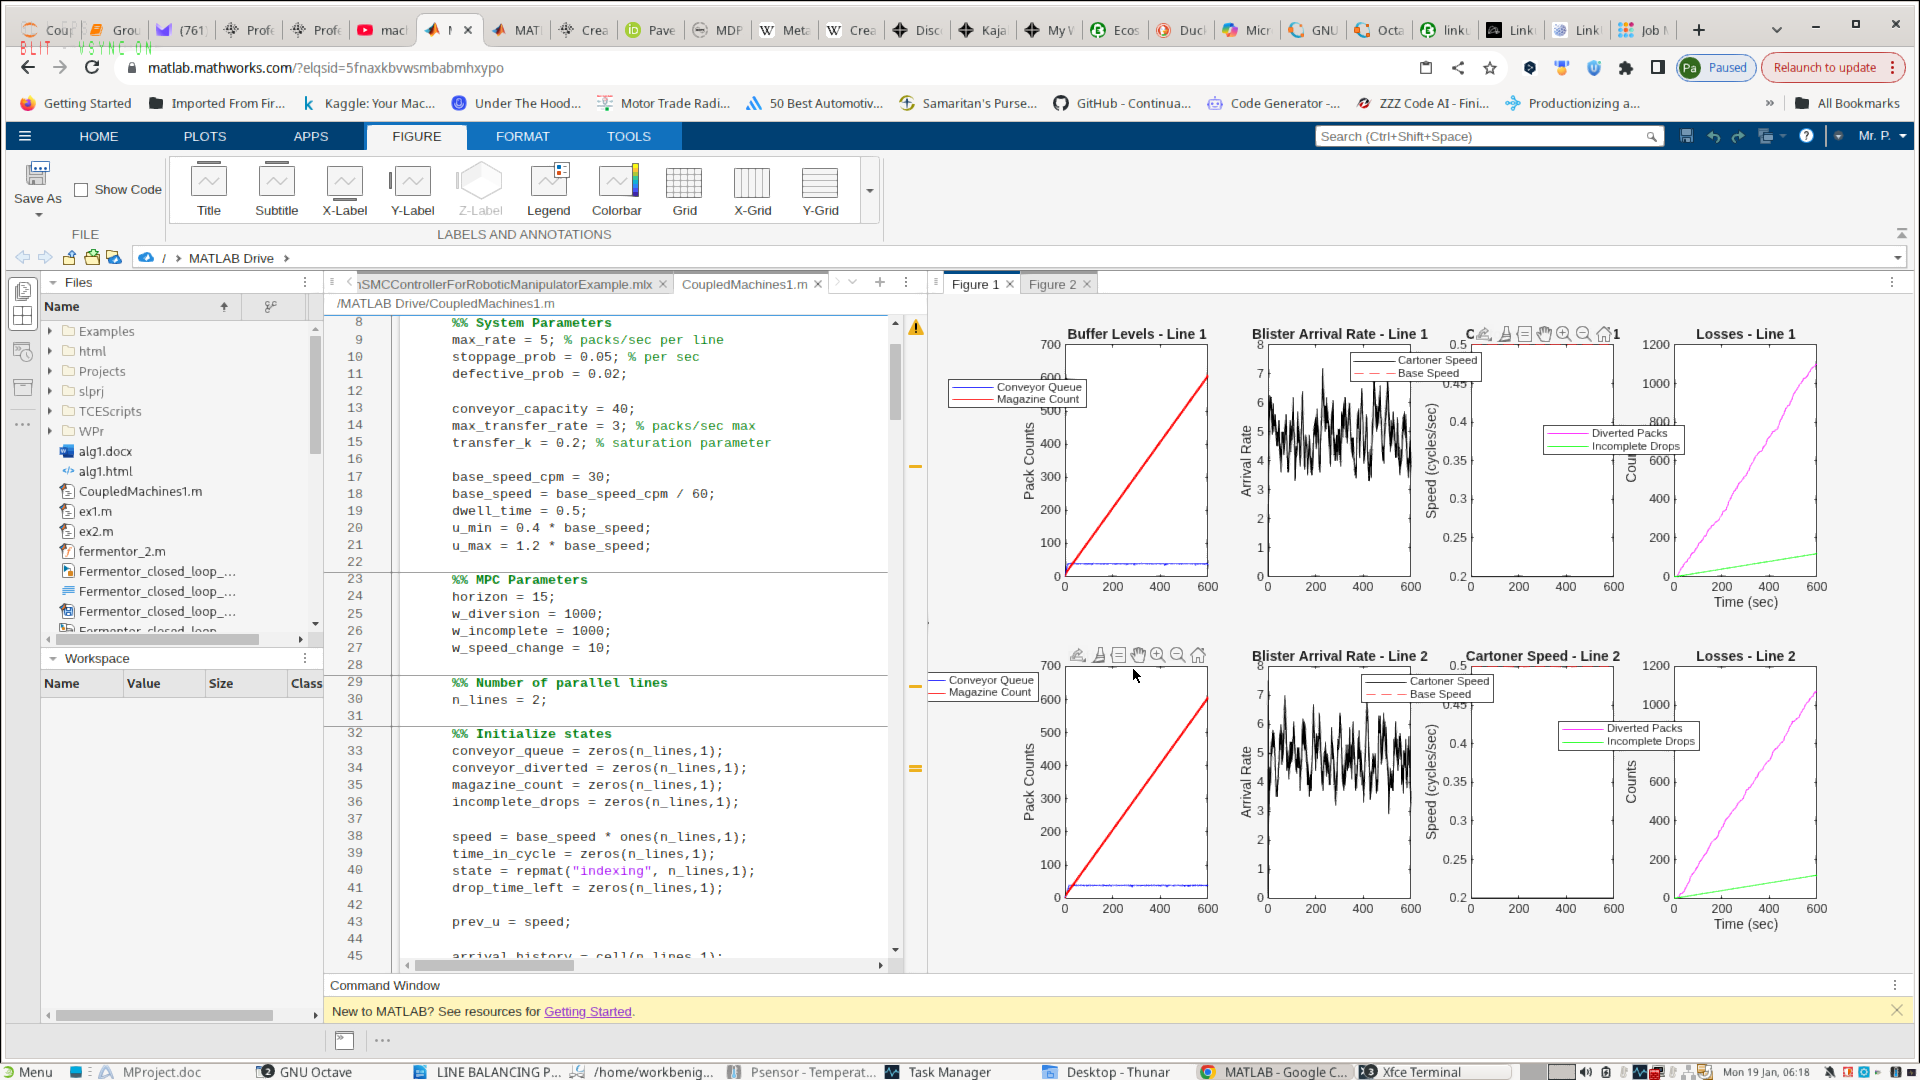Open the Getting Started link
This screenshot has width=1920, height=1080.
click(x=587, y=1012)
